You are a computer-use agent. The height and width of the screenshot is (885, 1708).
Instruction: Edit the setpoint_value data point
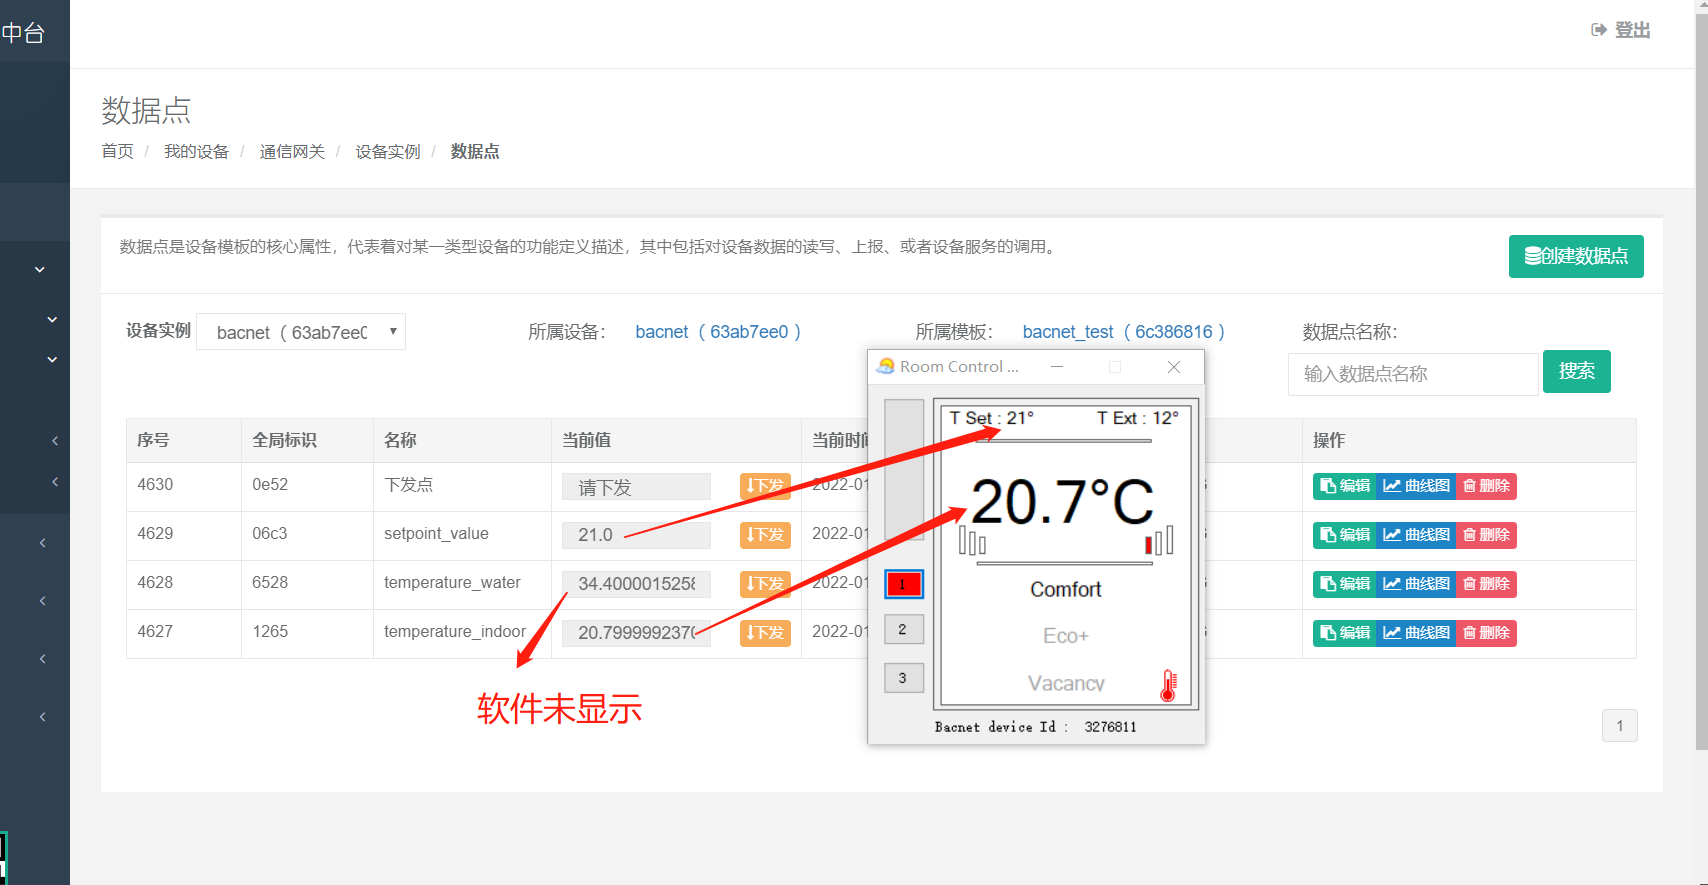tap(1345, 535)
